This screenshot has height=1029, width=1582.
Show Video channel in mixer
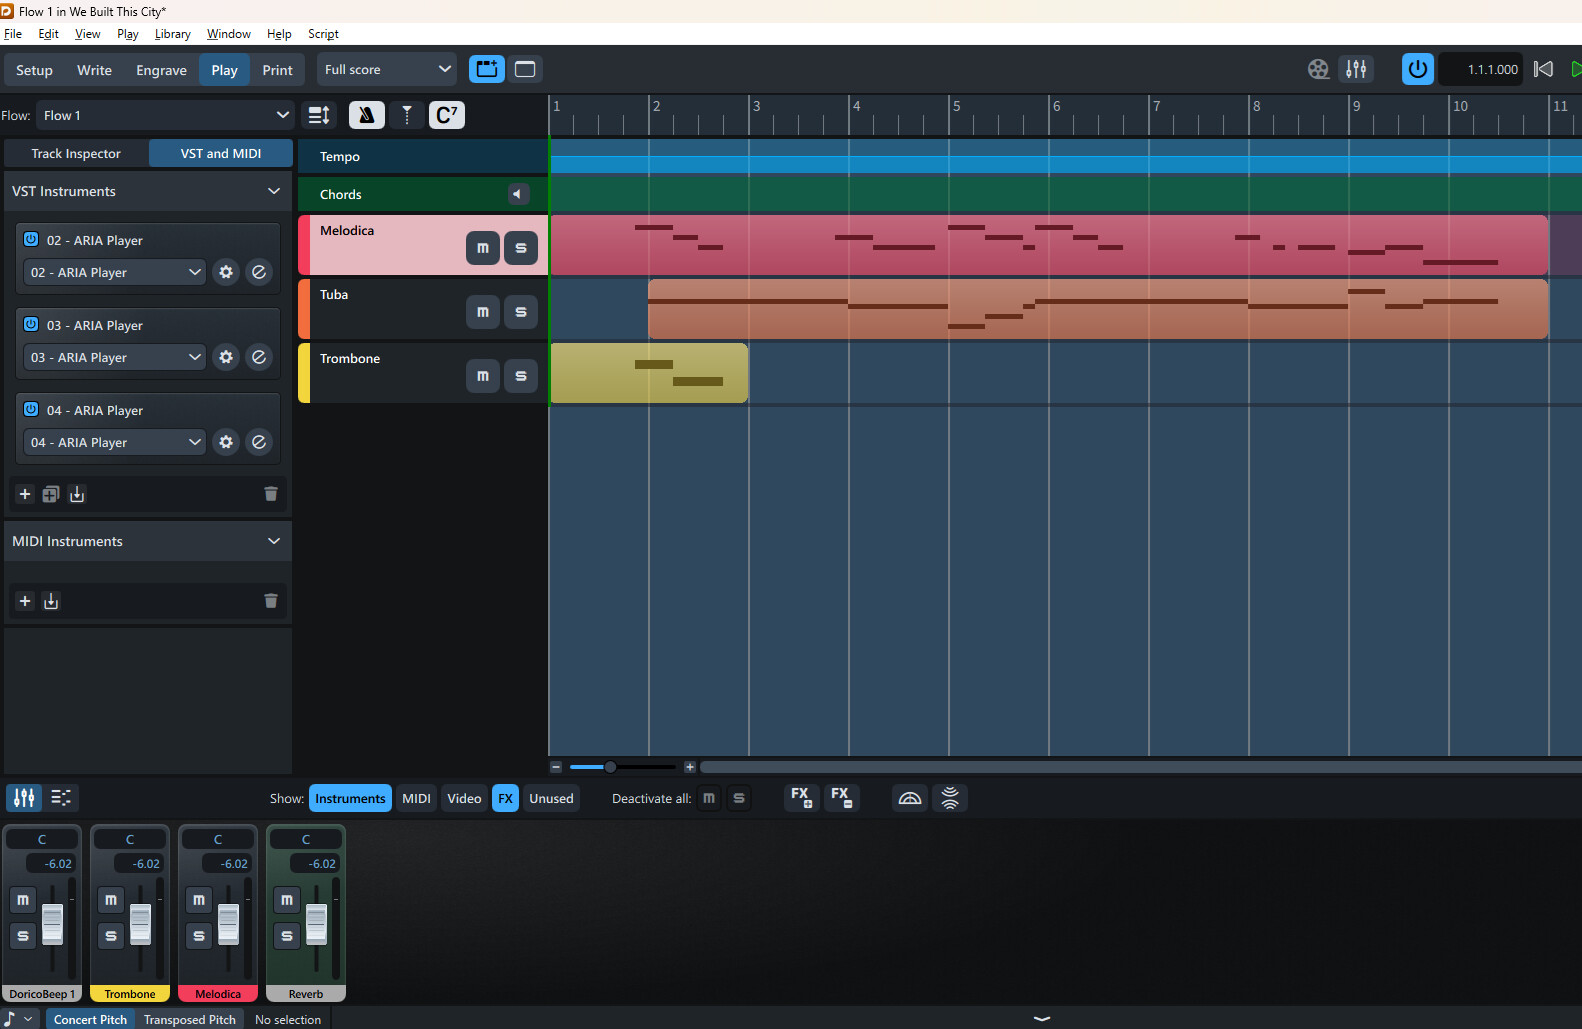pos(464,798)
